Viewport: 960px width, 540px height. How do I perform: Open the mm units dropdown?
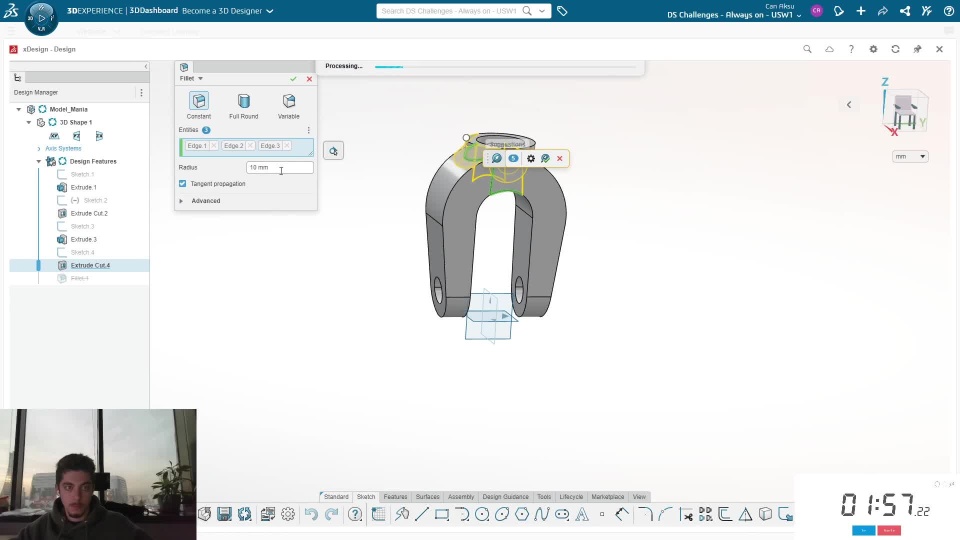click(910, 157)
